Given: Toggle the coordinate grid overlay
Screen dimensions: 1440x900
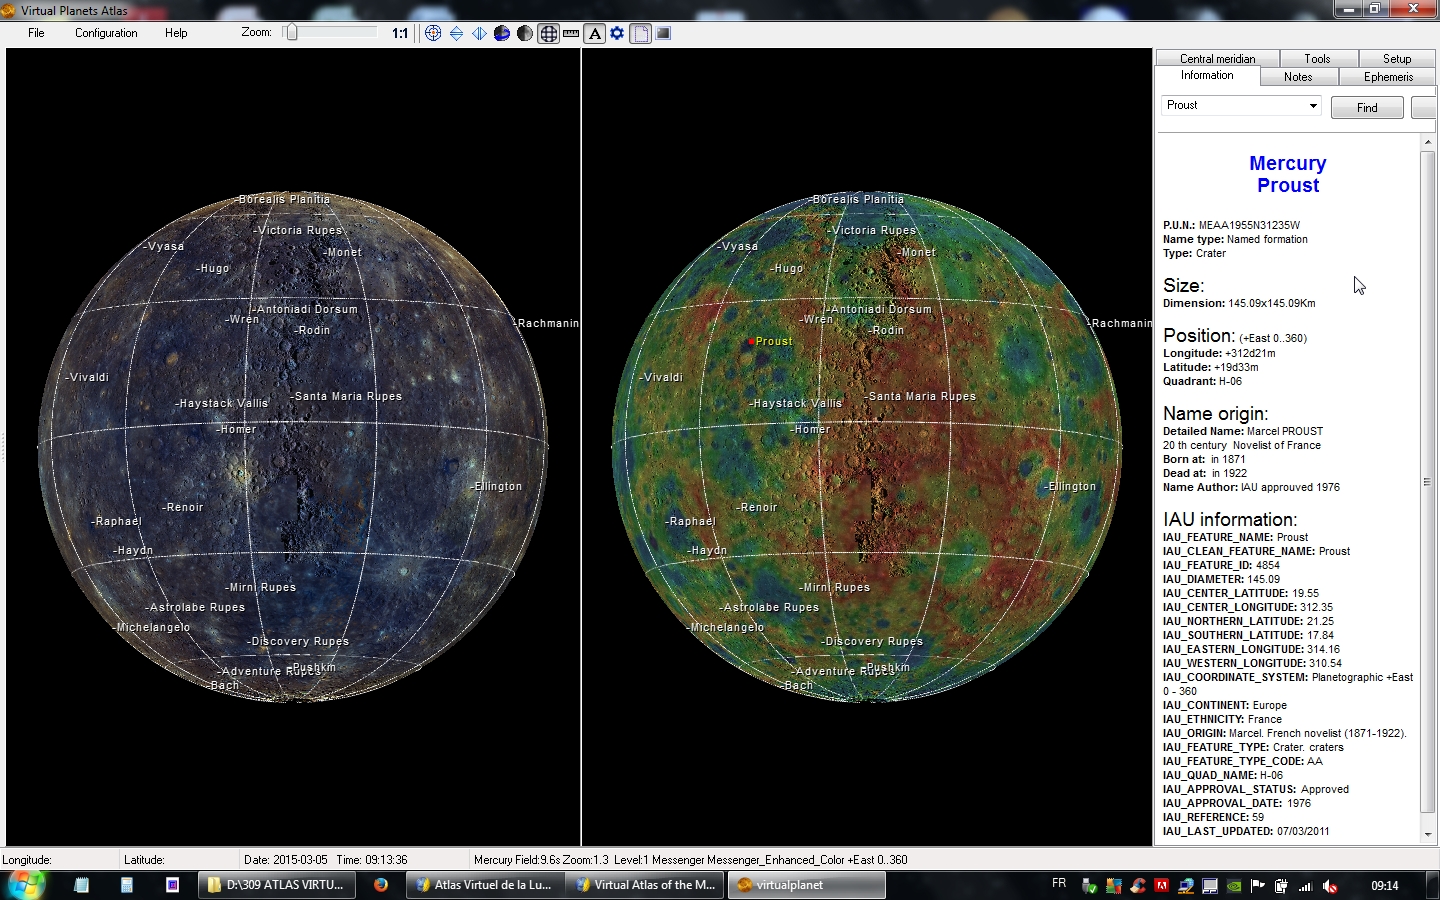Looking at the screenshot, I should (x=548, y=33).
